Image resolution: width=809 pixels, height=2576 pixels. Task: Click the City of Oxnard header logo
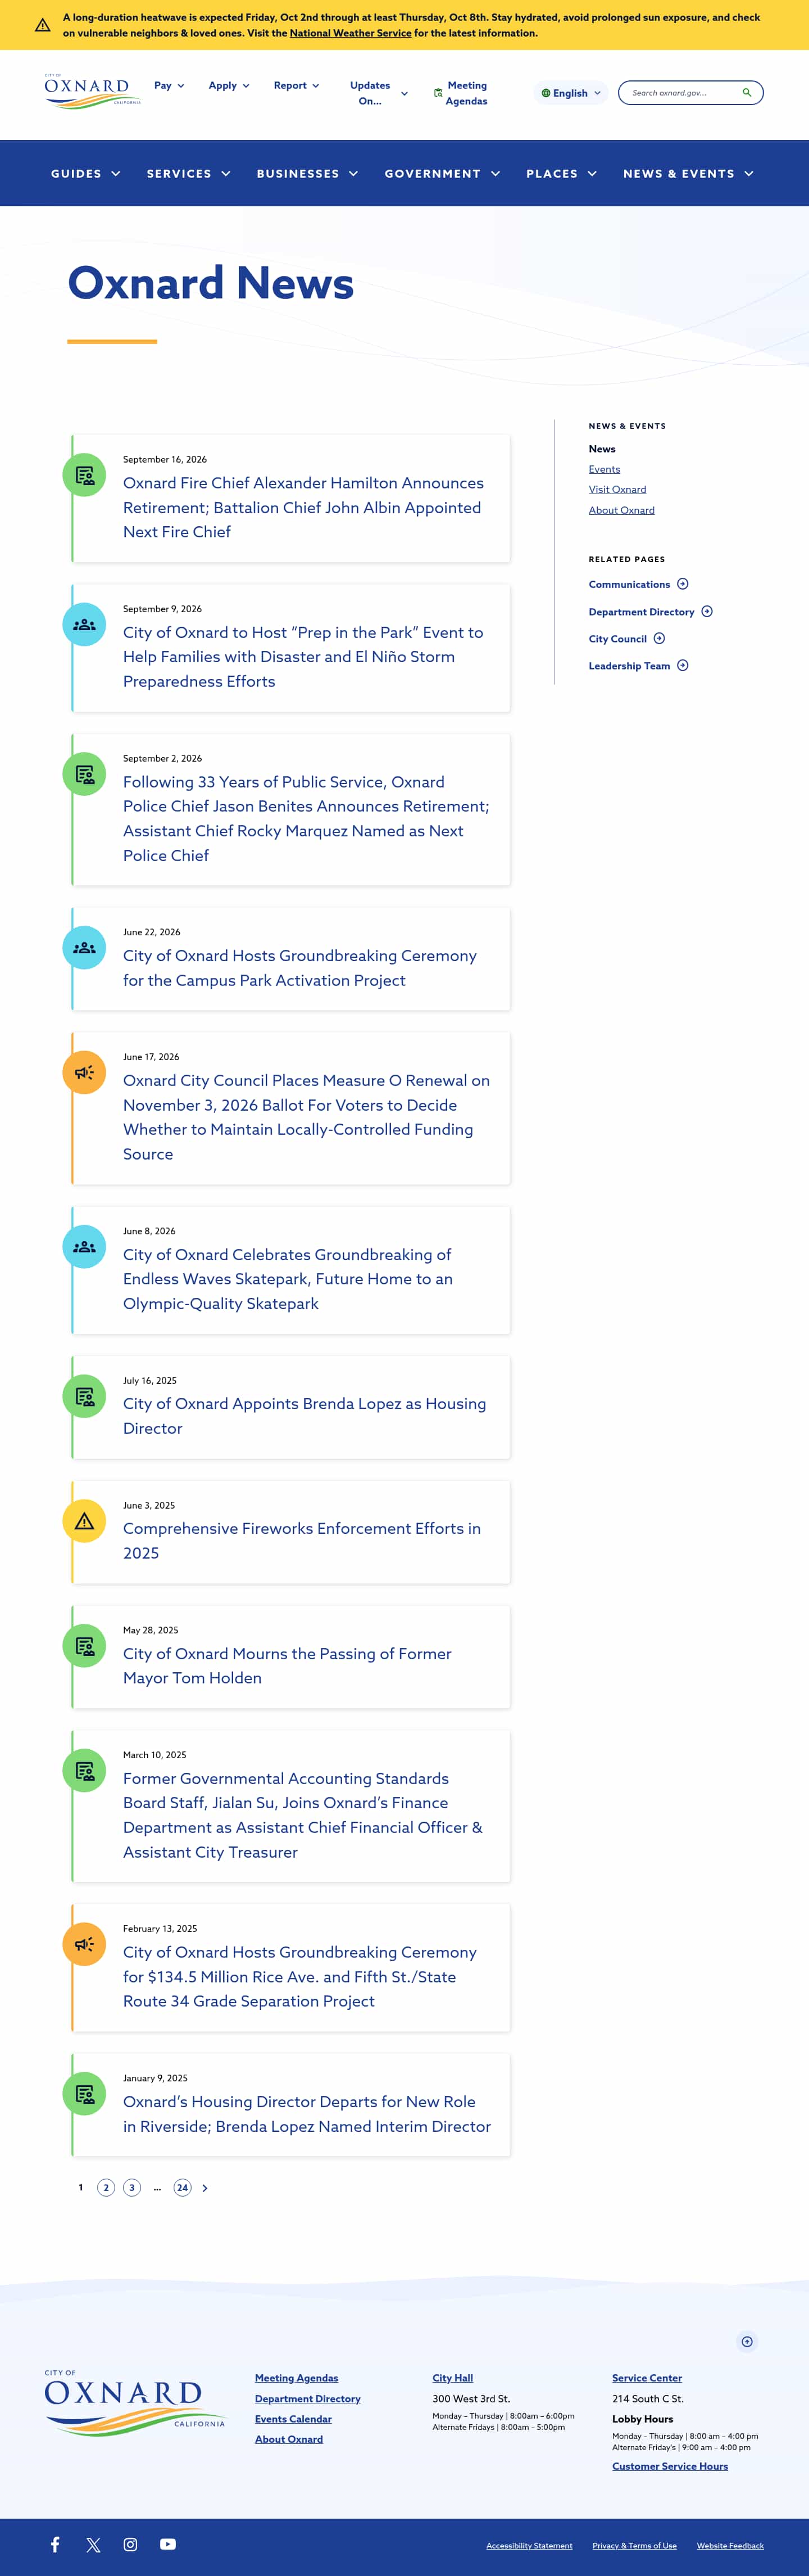(x=92, y=91)
